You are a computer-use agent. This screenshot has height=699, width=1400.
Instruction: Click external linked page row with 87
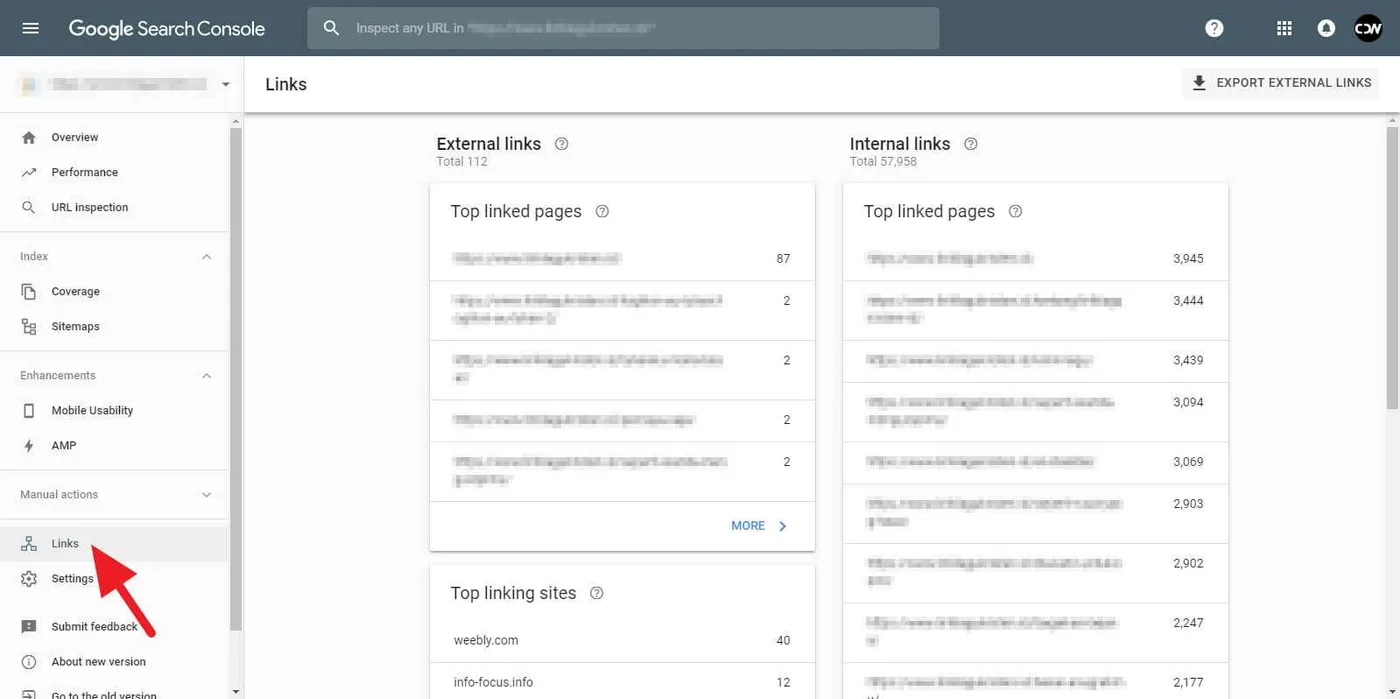622,258
